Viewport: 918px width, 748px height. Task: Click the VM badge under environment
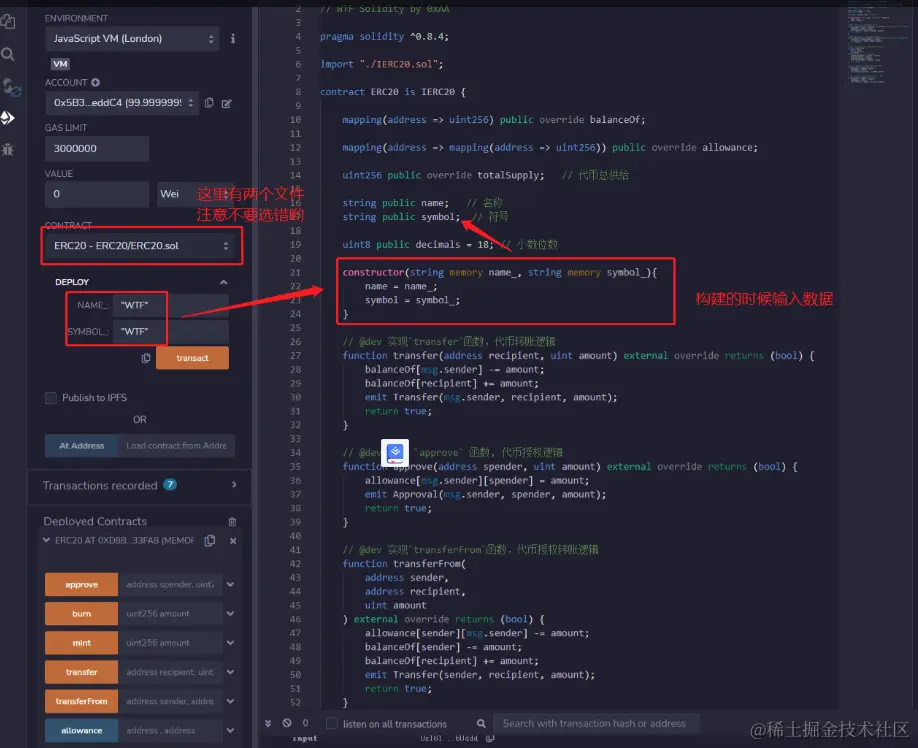click(x=60, y=64)
